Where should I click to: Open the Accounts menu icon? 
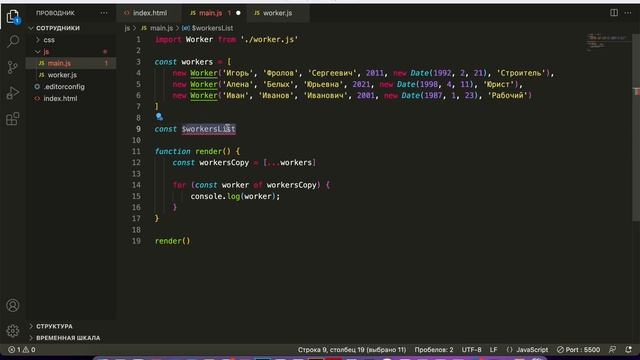[13, 305]
